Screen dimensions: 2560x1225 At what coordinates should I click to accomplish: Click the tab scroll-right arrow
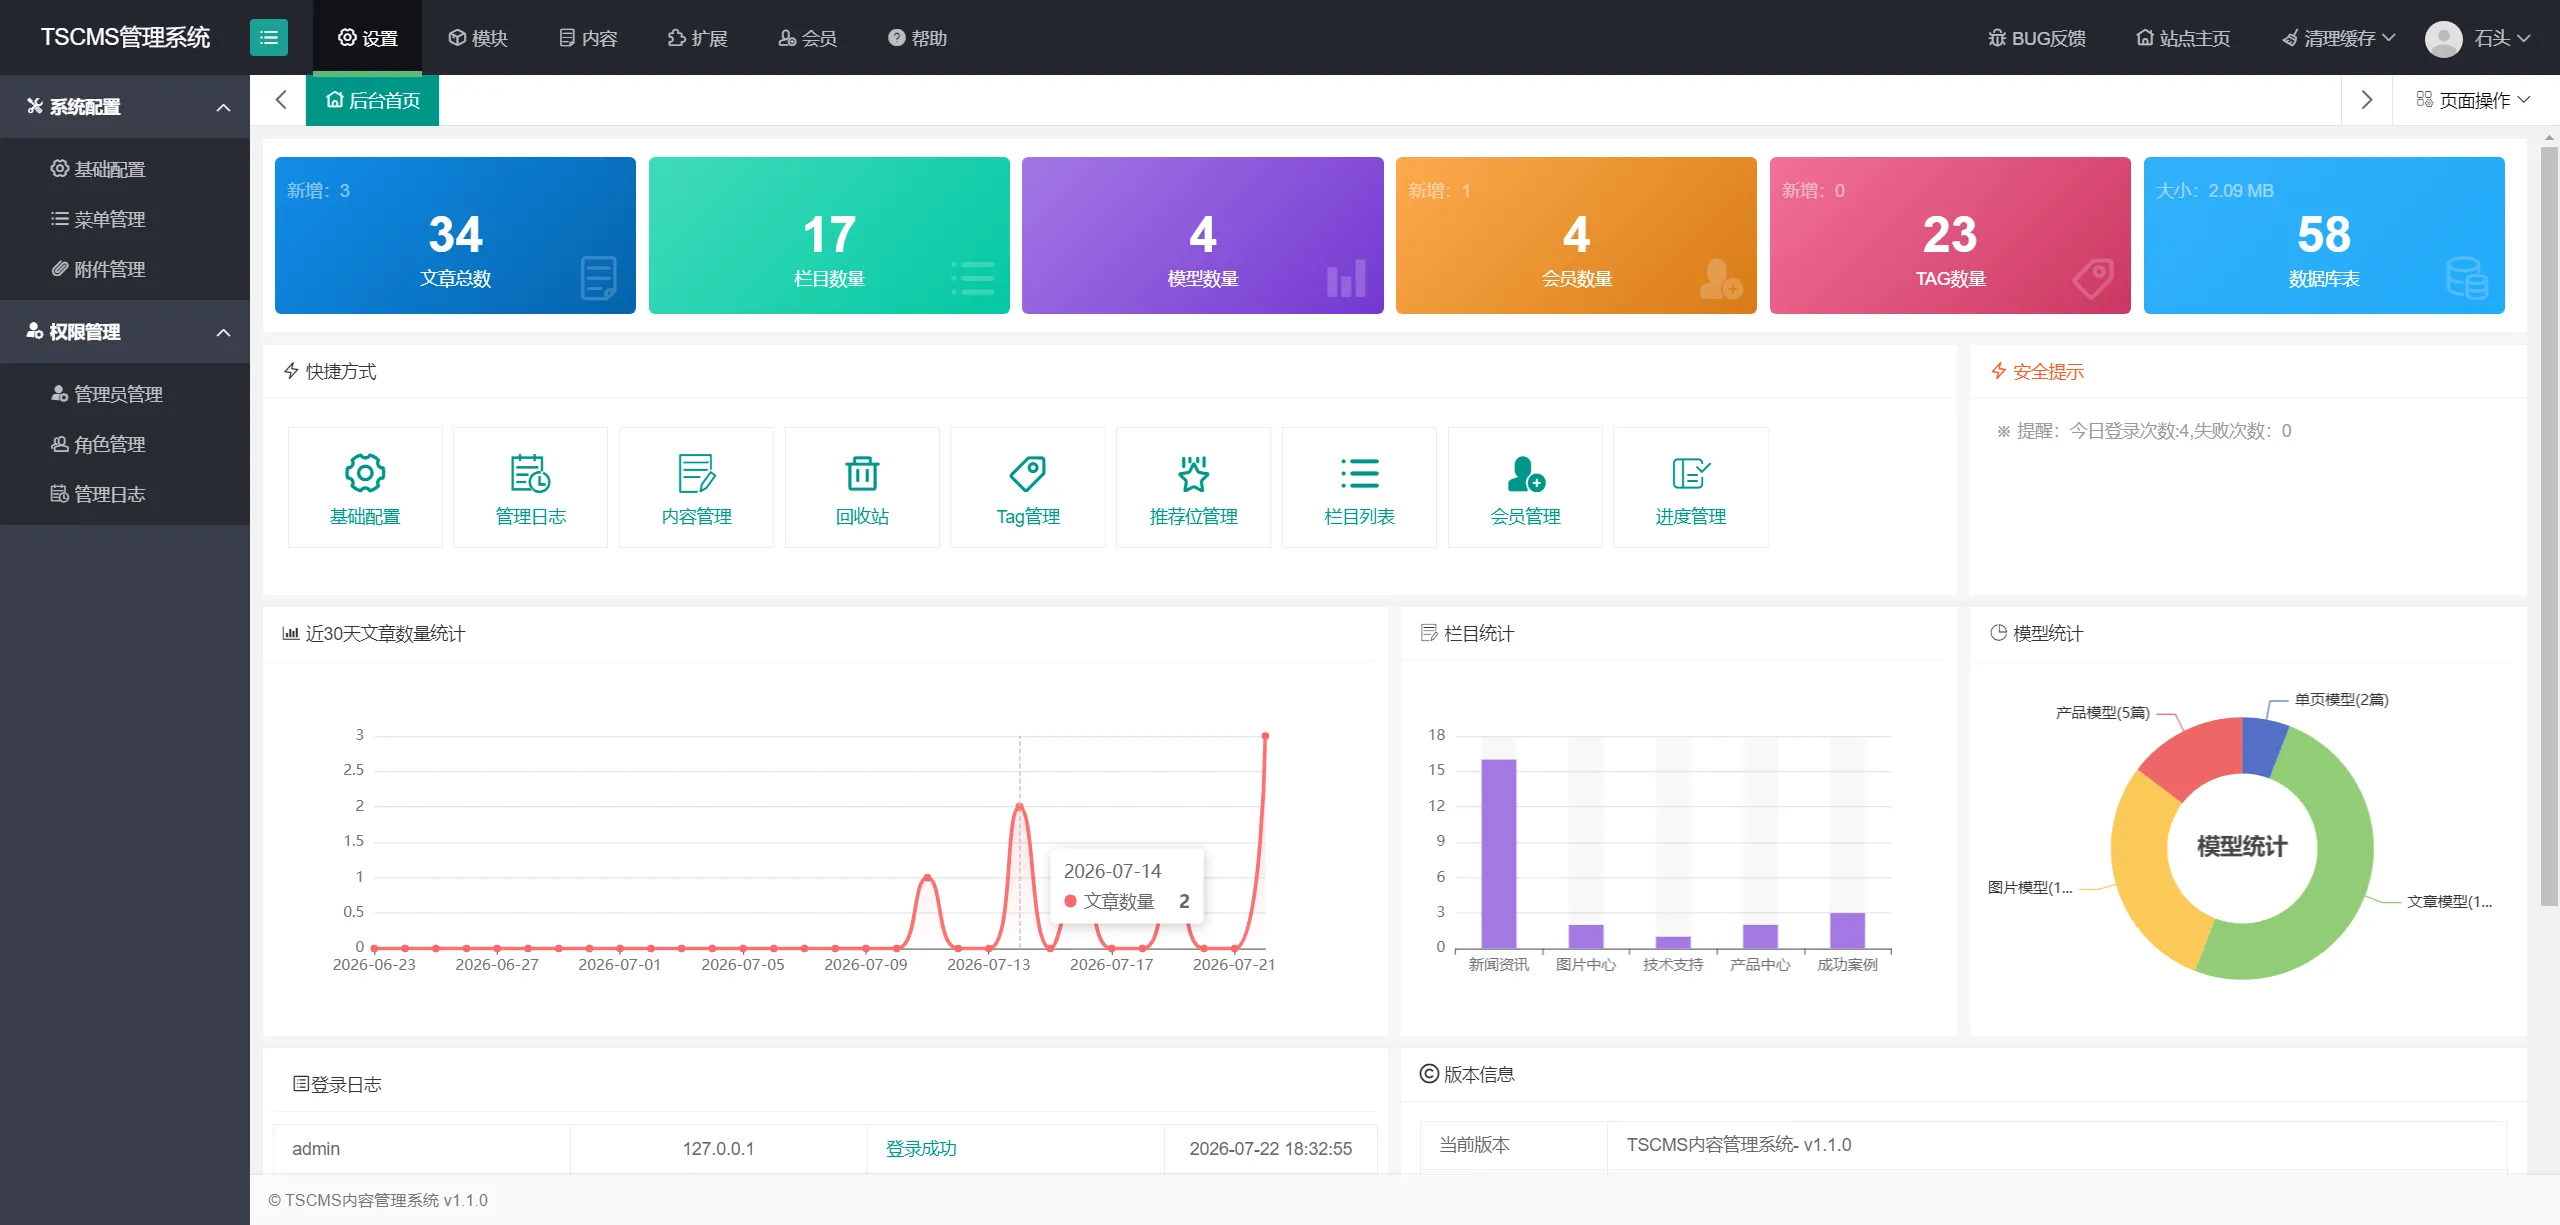click(x=2366, y=100)
